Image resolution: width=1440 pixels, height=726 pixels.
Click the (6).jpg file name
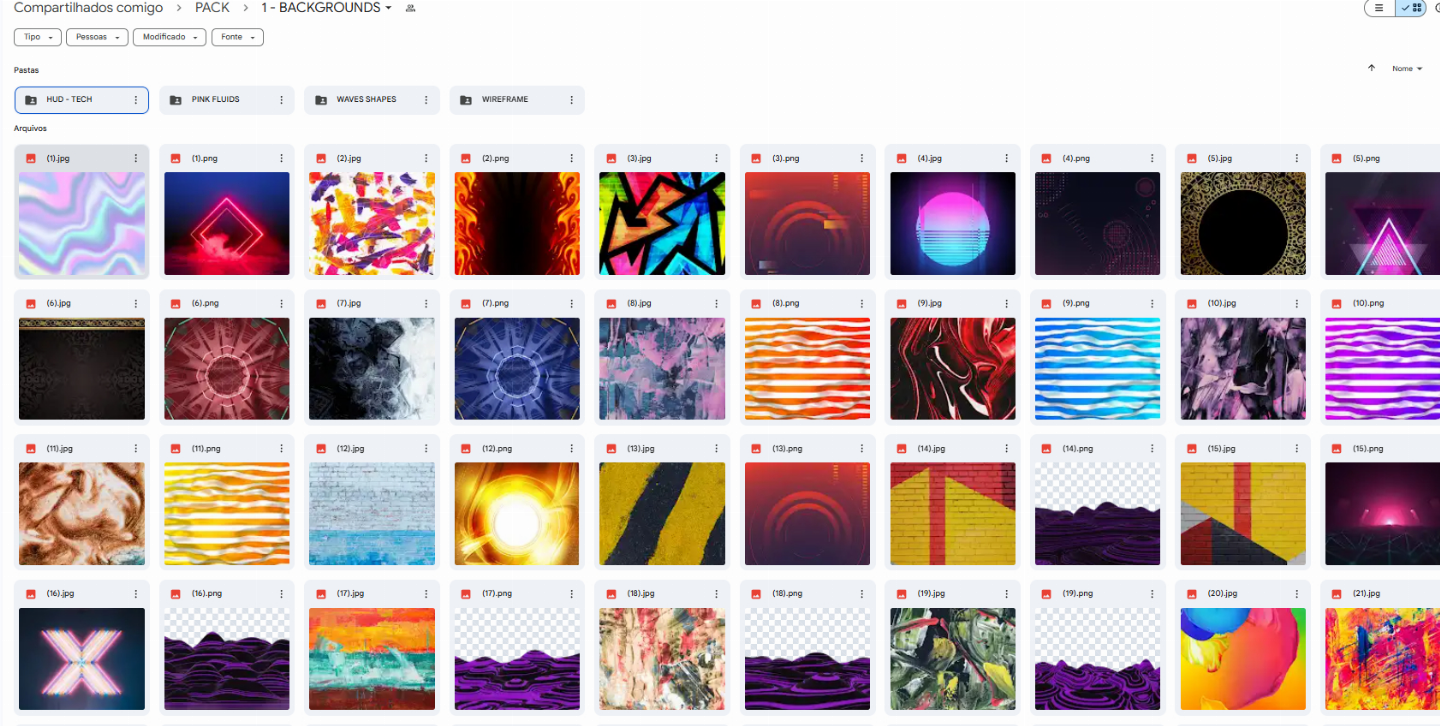(59, 303)
